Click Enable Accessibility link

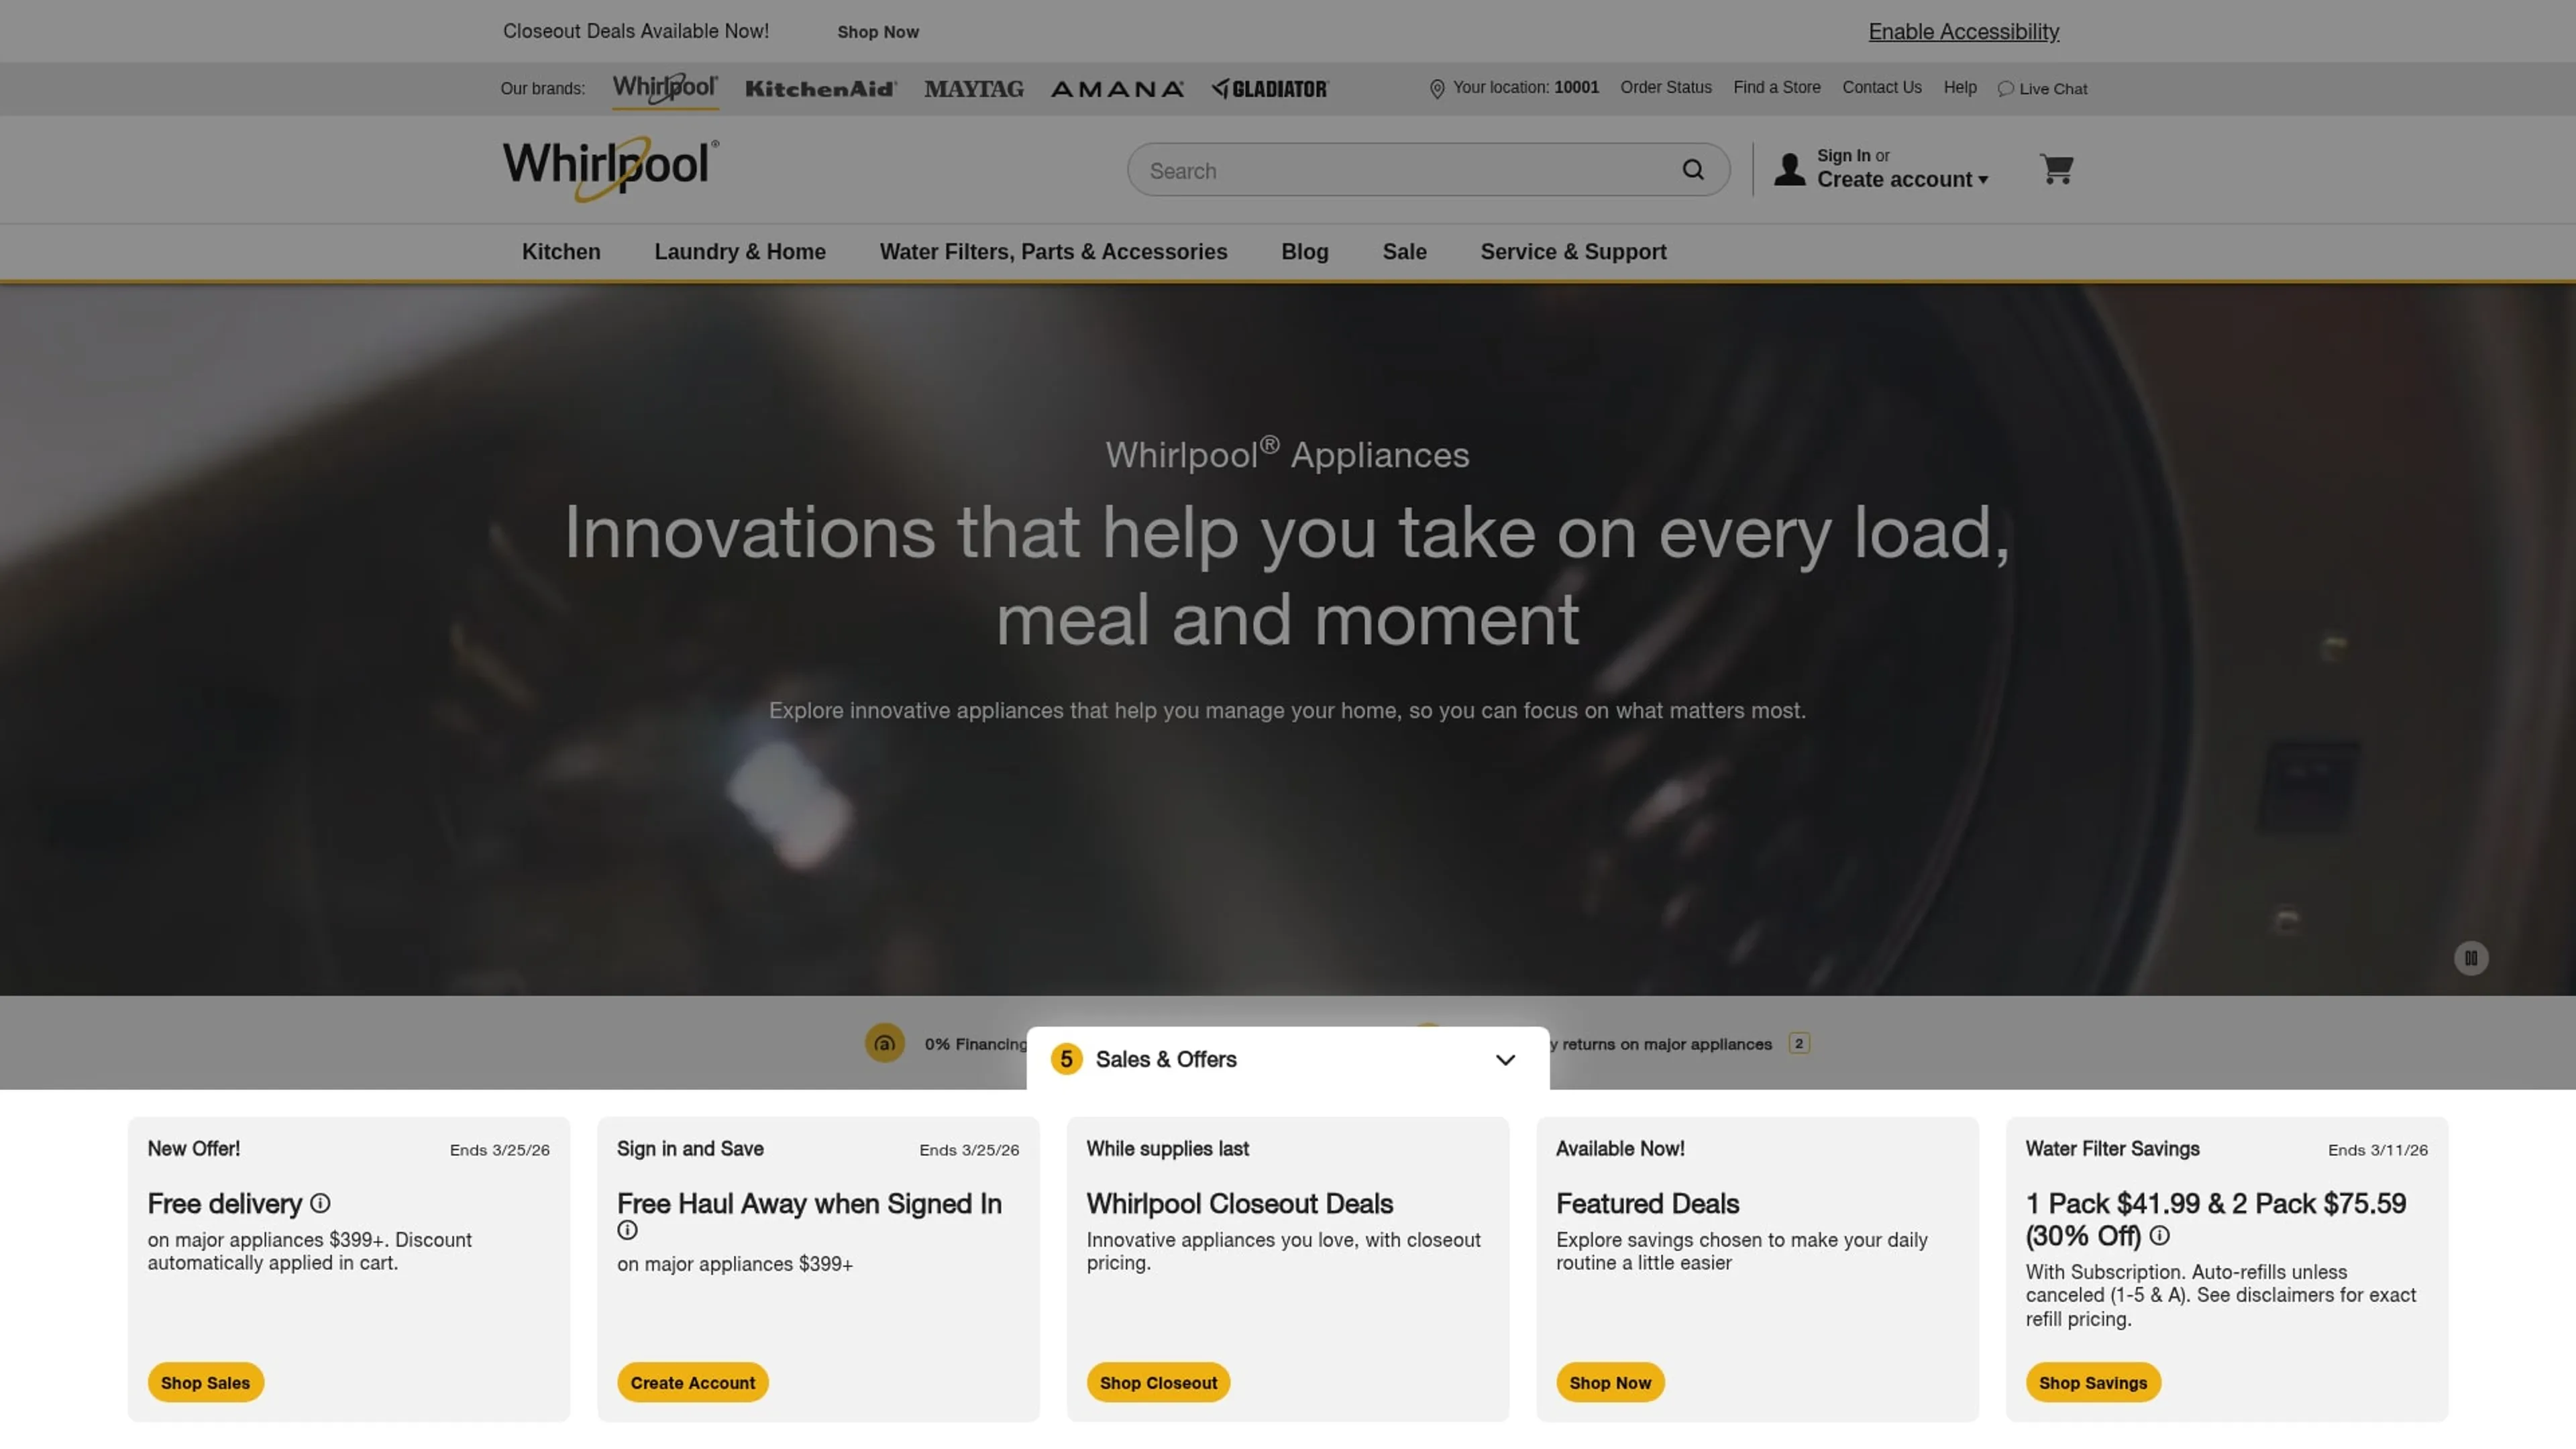[1963, 31]
